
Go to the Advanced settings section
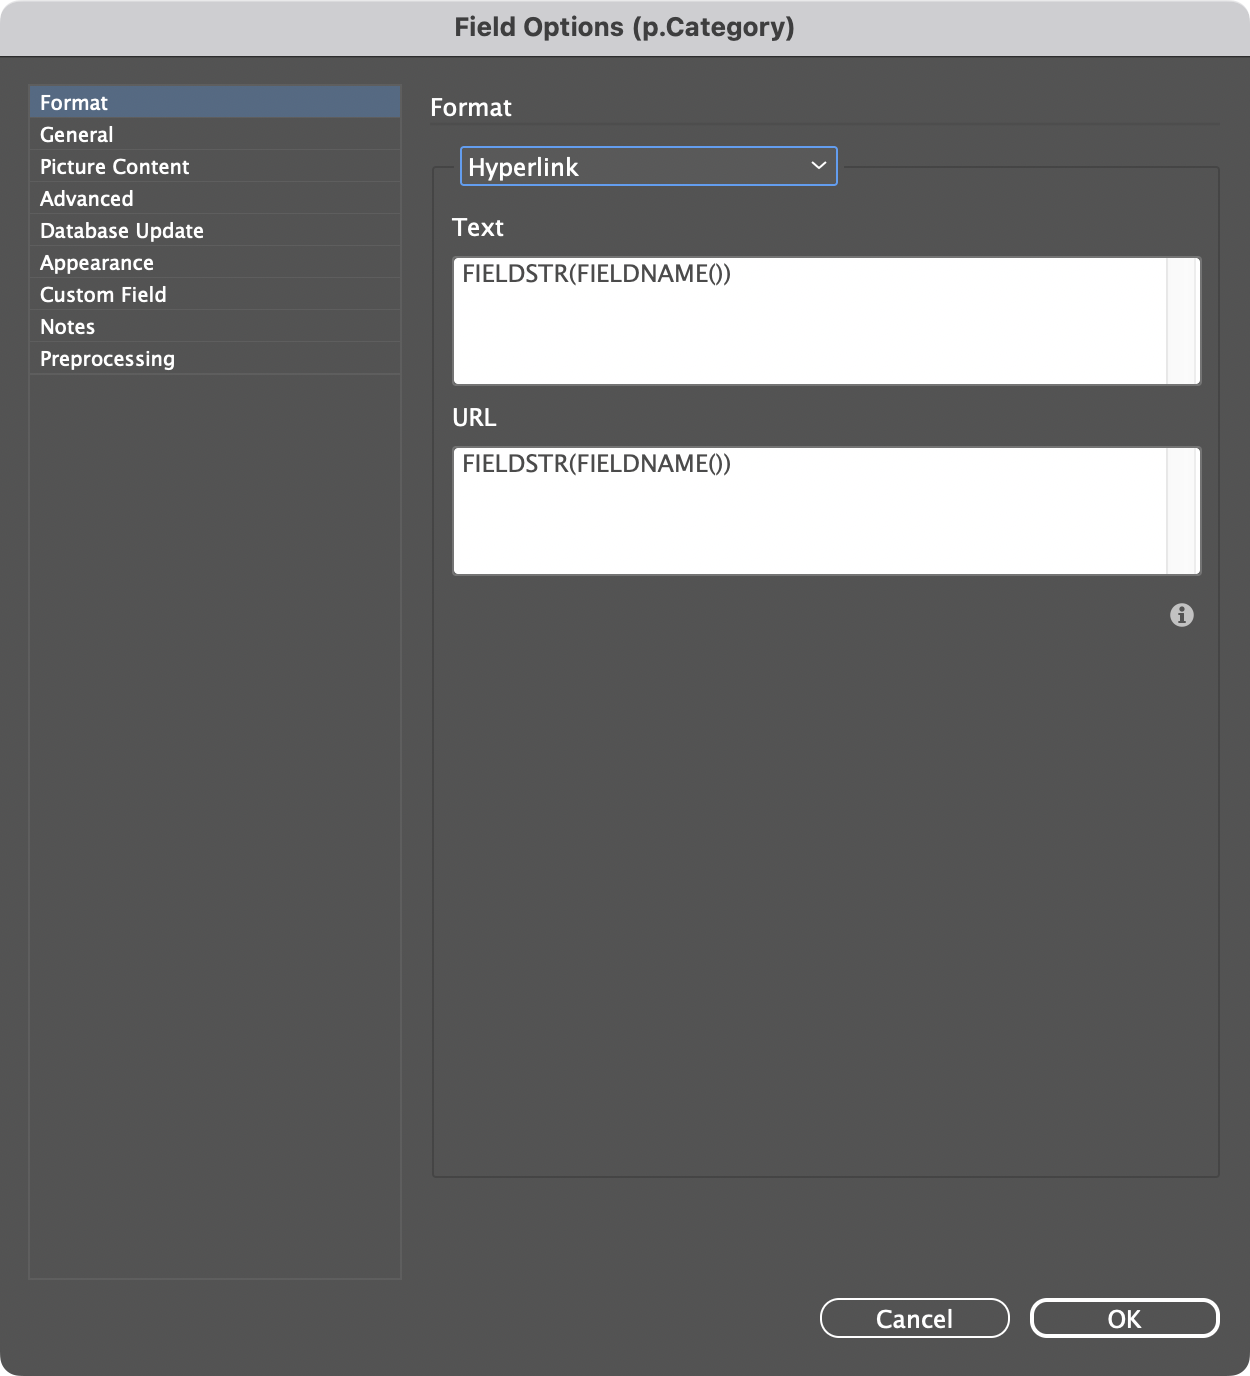87,199
